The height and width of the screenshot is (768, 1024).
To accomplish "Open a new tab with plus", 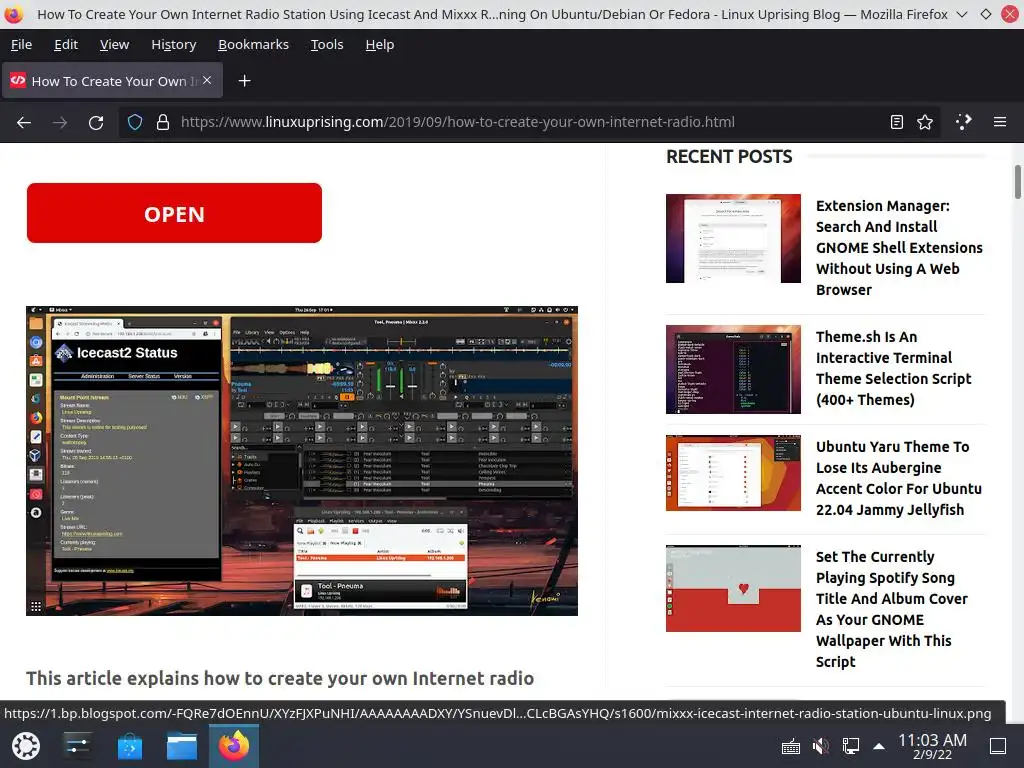I will (x=244, y=80).
